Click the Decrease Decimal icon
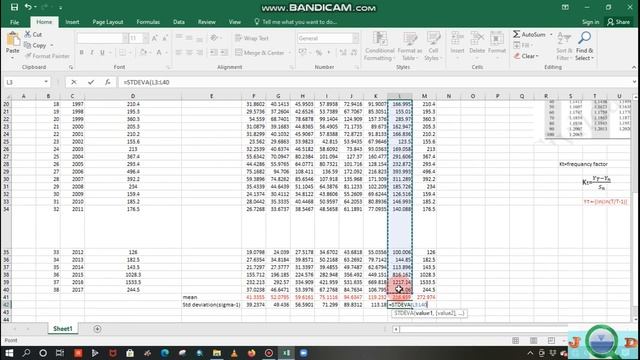640x360 pixels. click(x=354, y=52)
